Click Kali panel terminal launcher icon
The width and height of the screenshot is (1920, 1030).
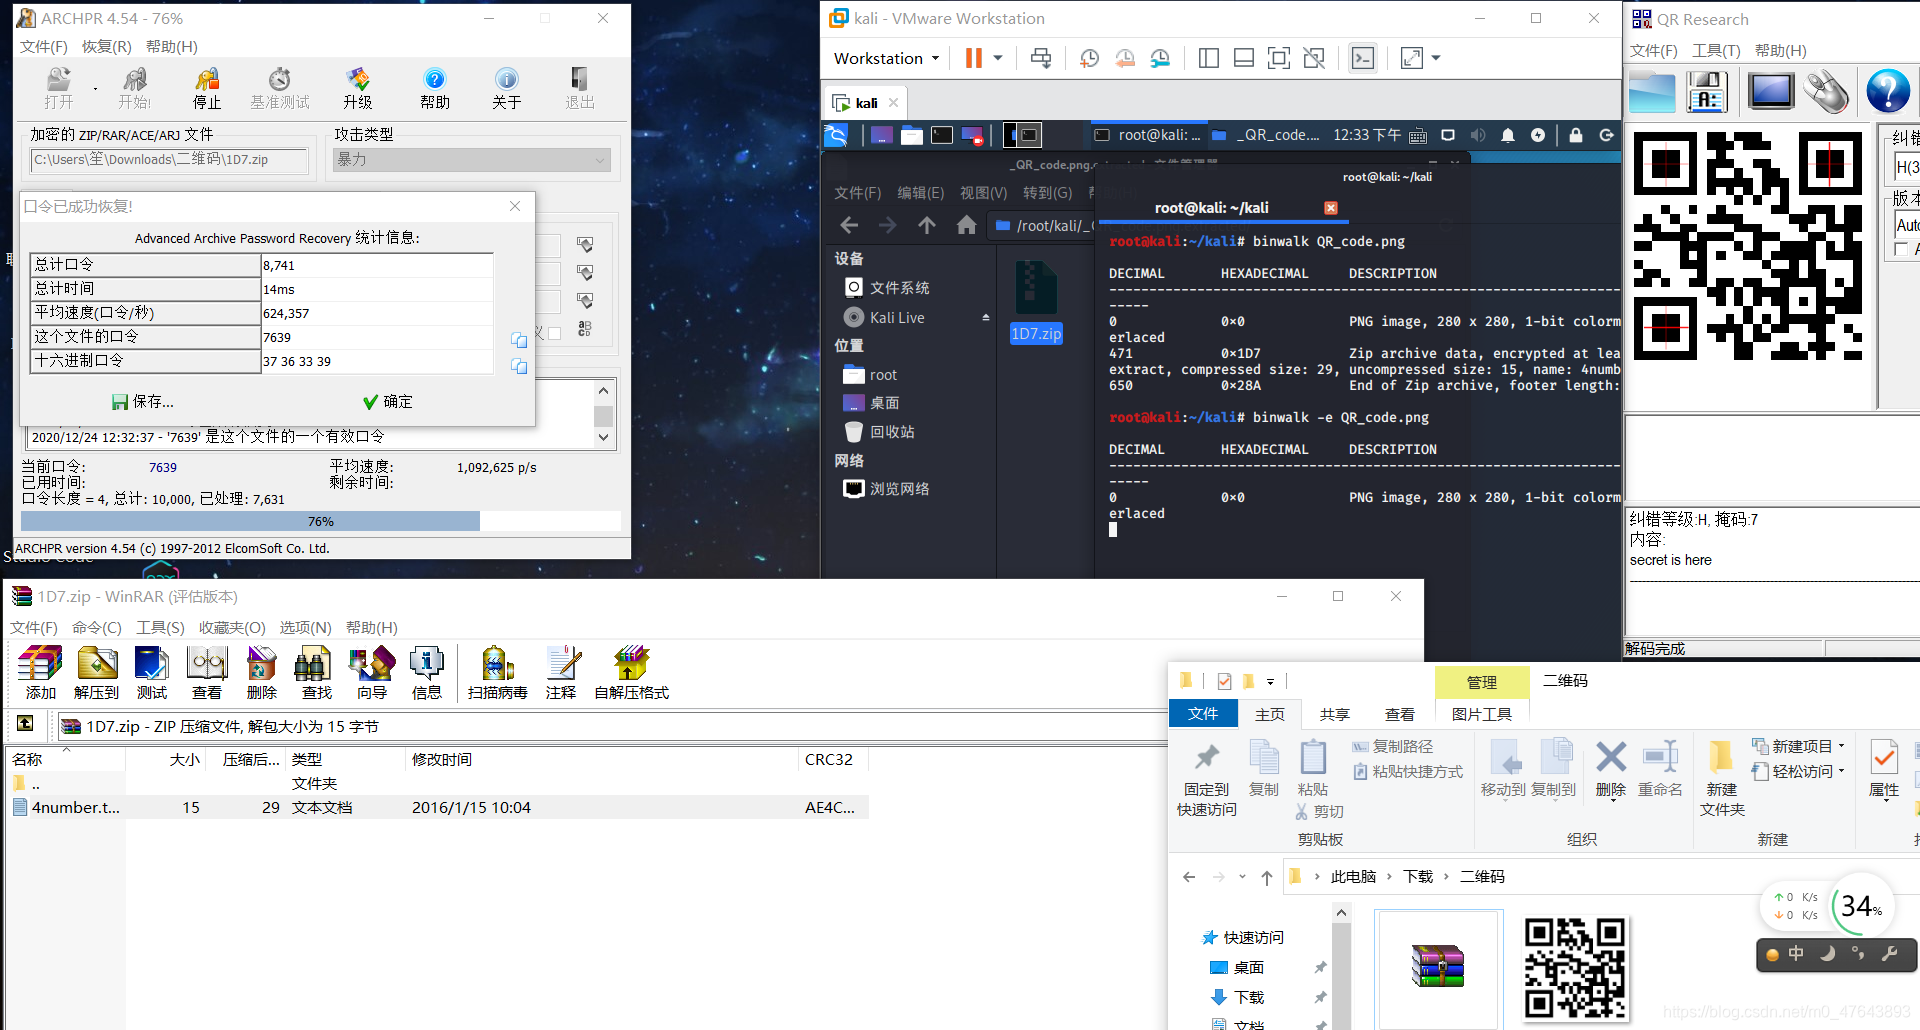point(942,135)
